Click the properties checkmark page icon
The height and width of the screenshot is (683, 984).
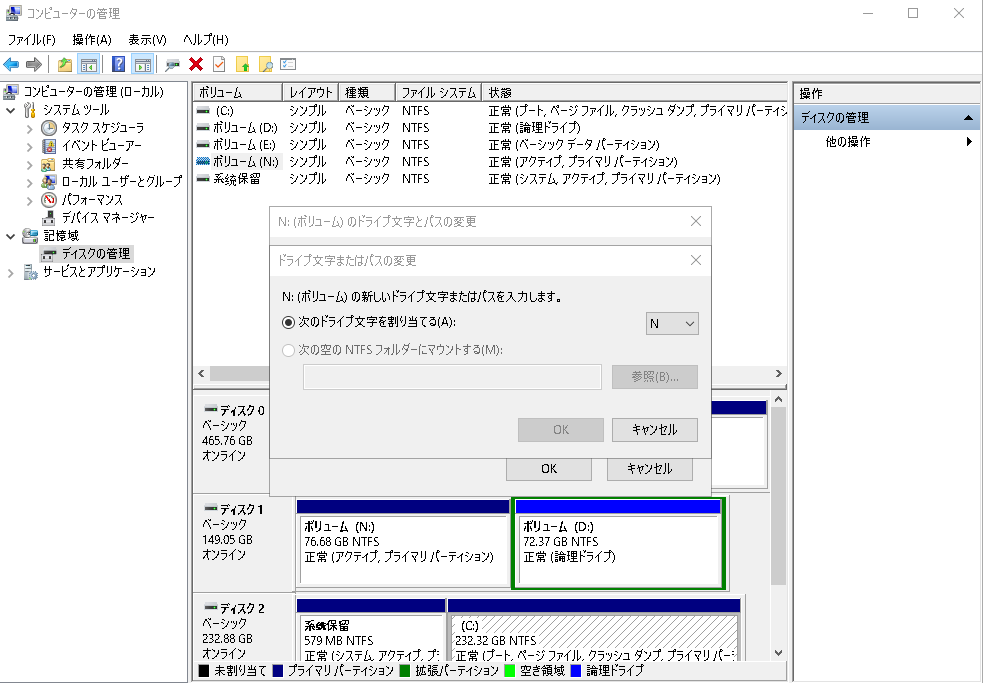[x=218, y=64]
